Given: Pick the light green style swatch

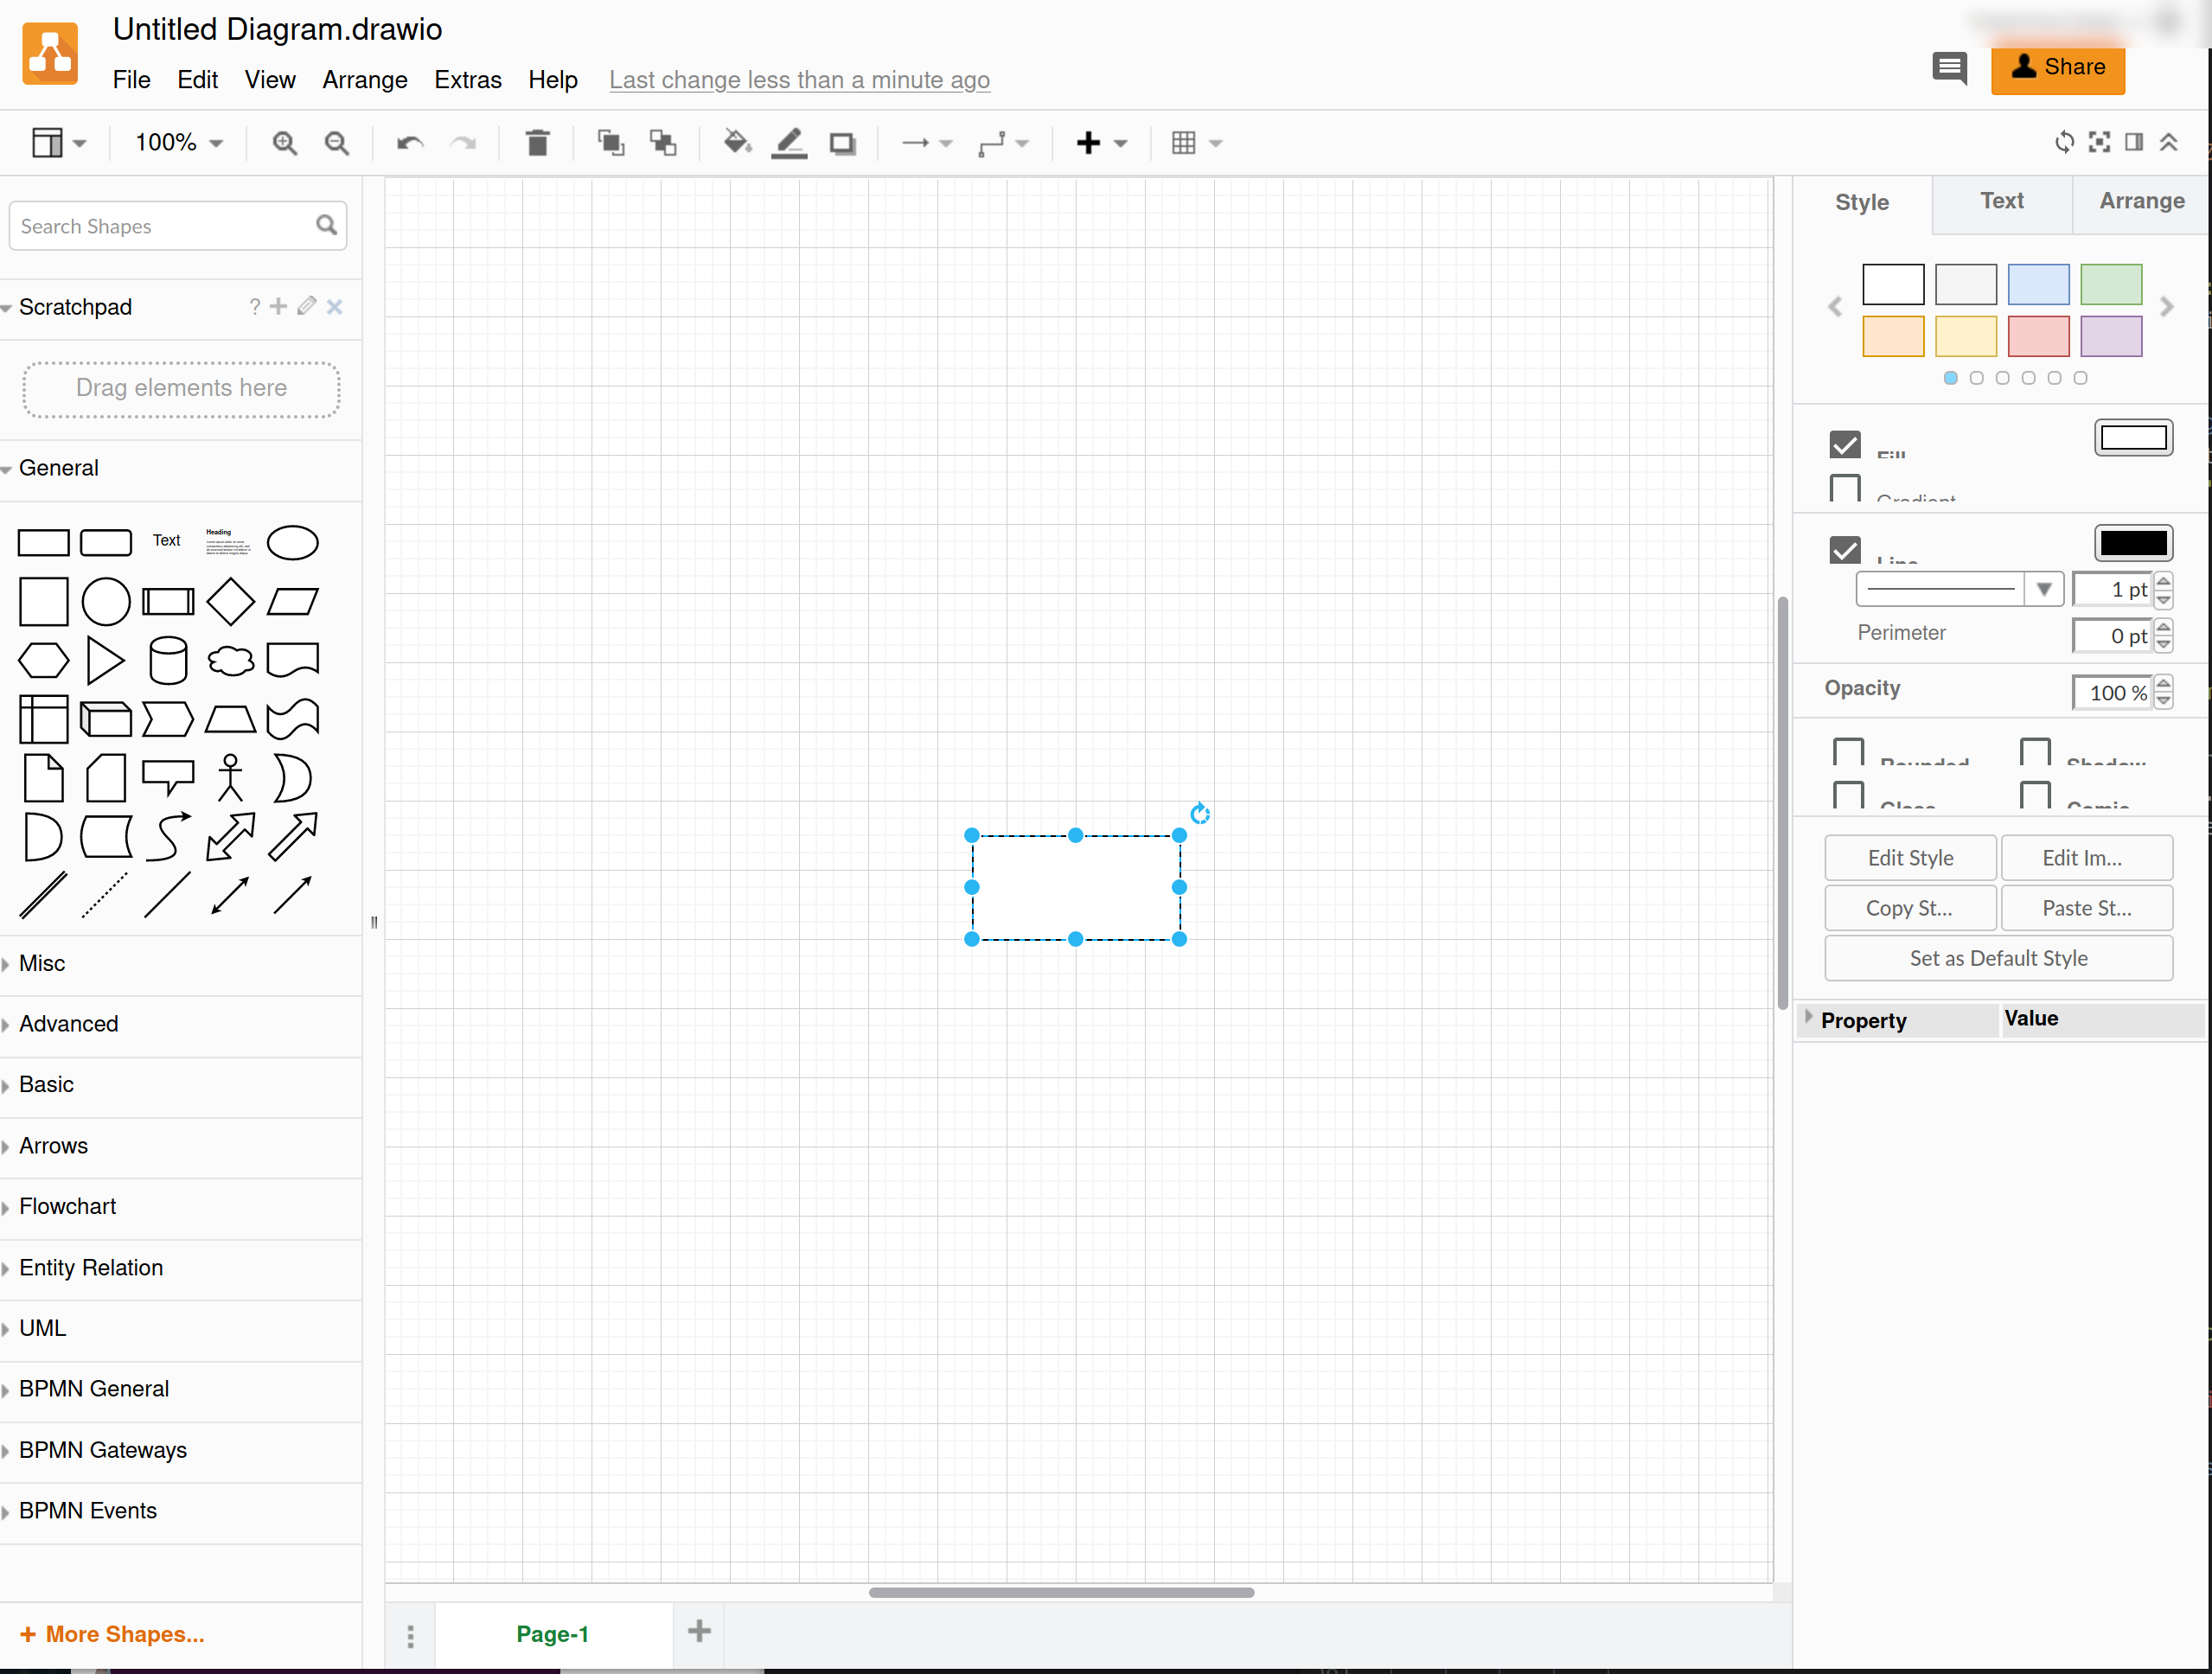Looking at the screenshot, I should 2111,284.
